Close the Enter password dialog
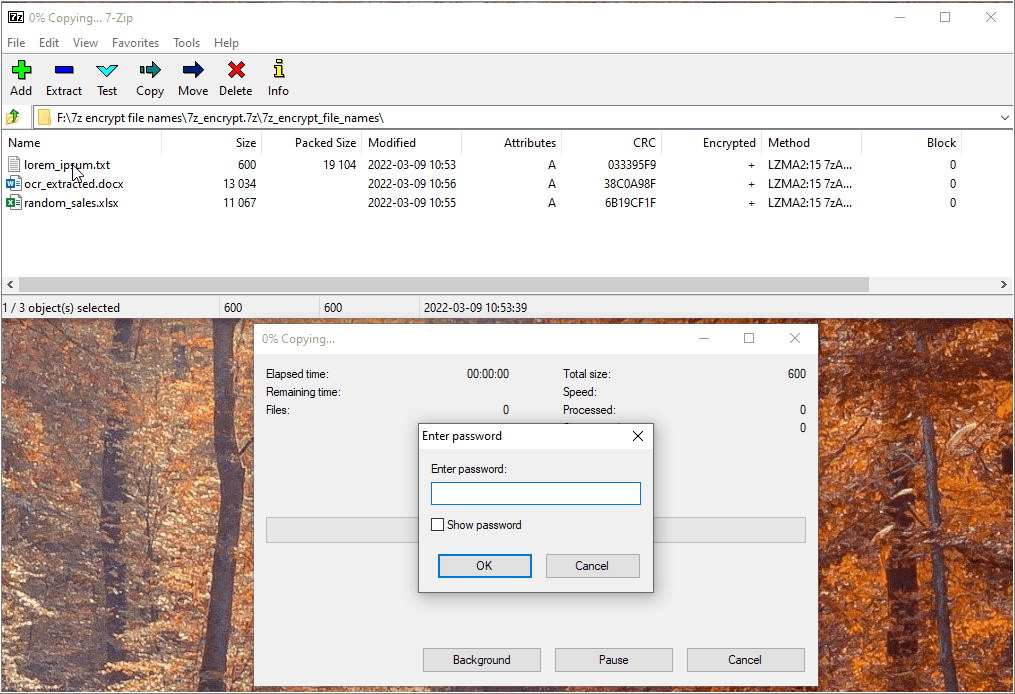The height and width of the screenshot is (694, 1015). pos(637,436)
